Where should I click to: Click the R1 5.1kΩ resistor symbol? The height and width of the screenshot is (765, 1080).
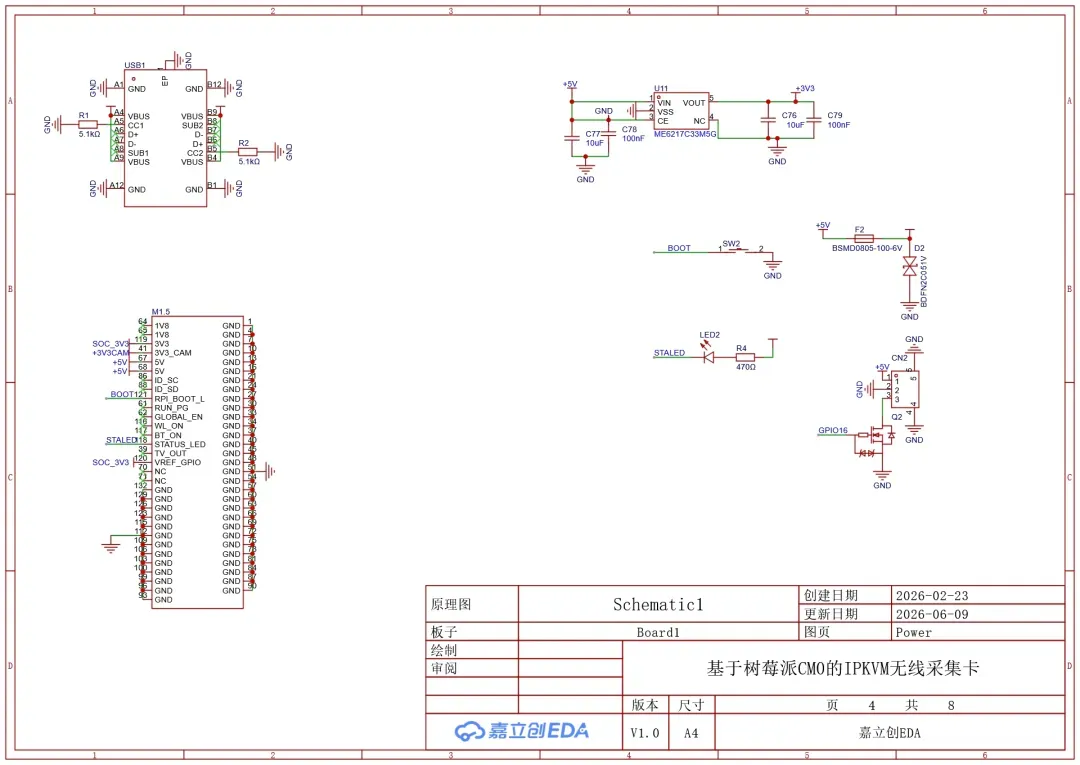pyautogui.click(x=87, y=125)
